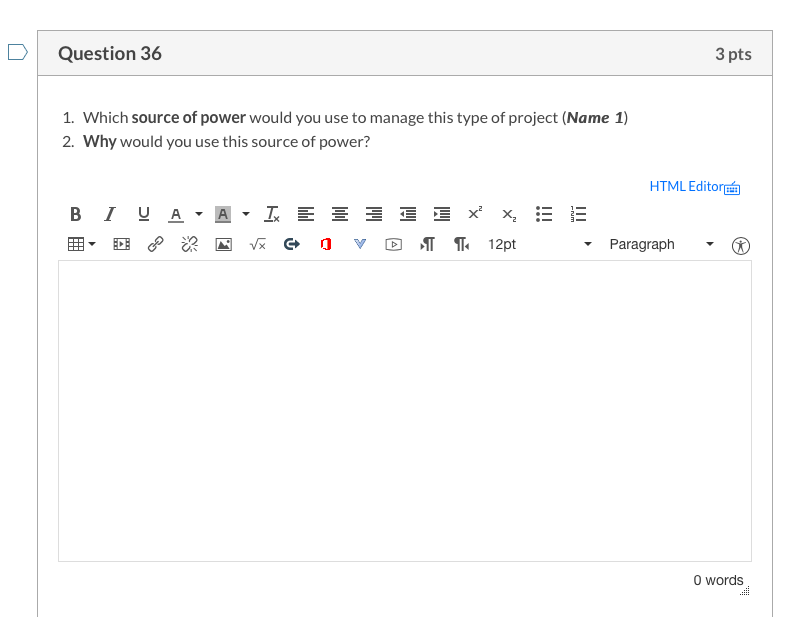Insert a link with chain icon
This screenshot has width=792, height=617.
(155, 244)
